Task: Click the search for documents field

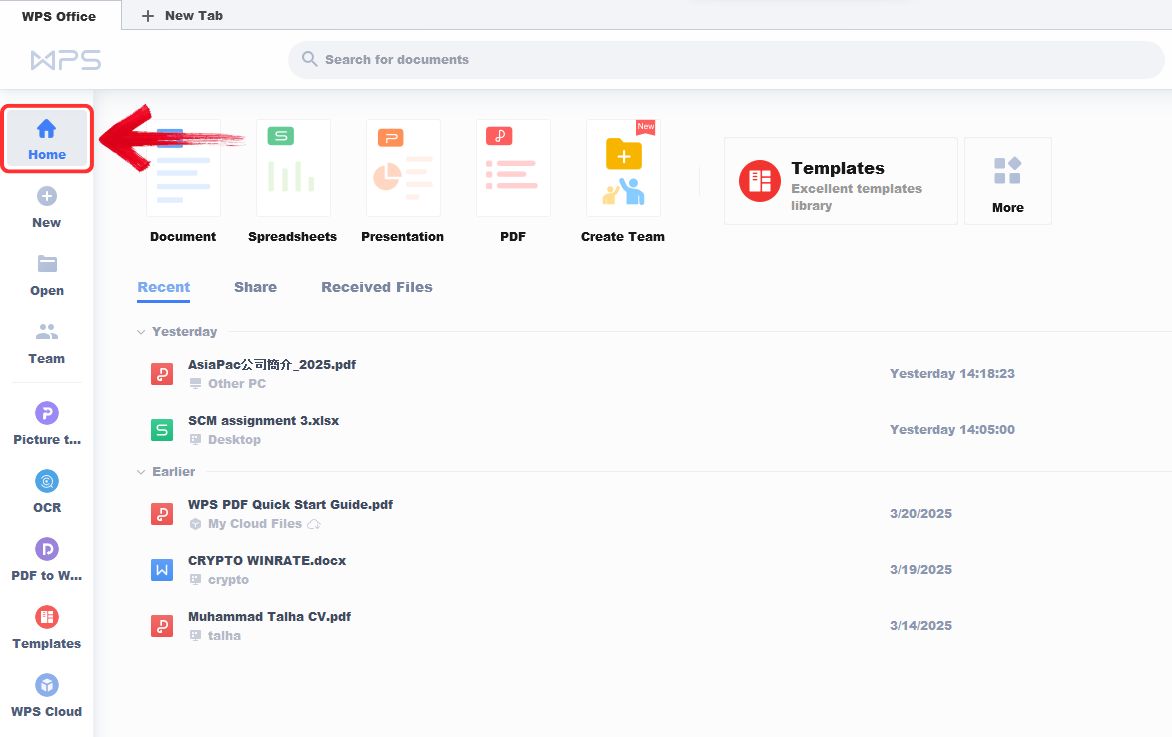Action: (727, 59)
